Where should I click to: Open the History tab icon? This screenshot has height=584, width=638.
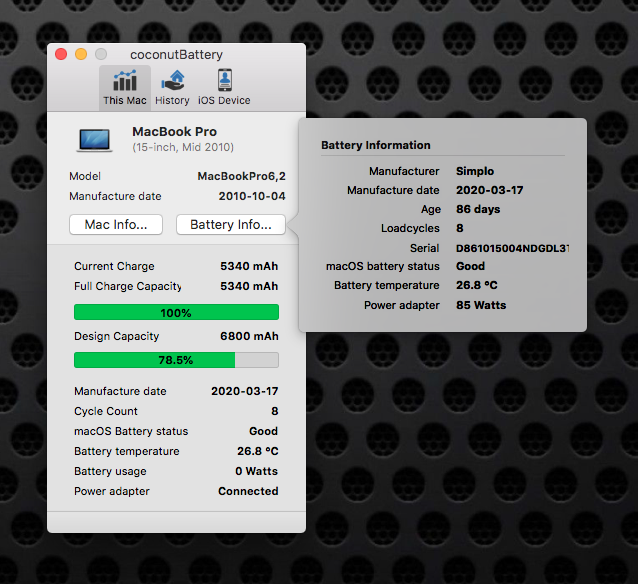[x=173, y=80]
